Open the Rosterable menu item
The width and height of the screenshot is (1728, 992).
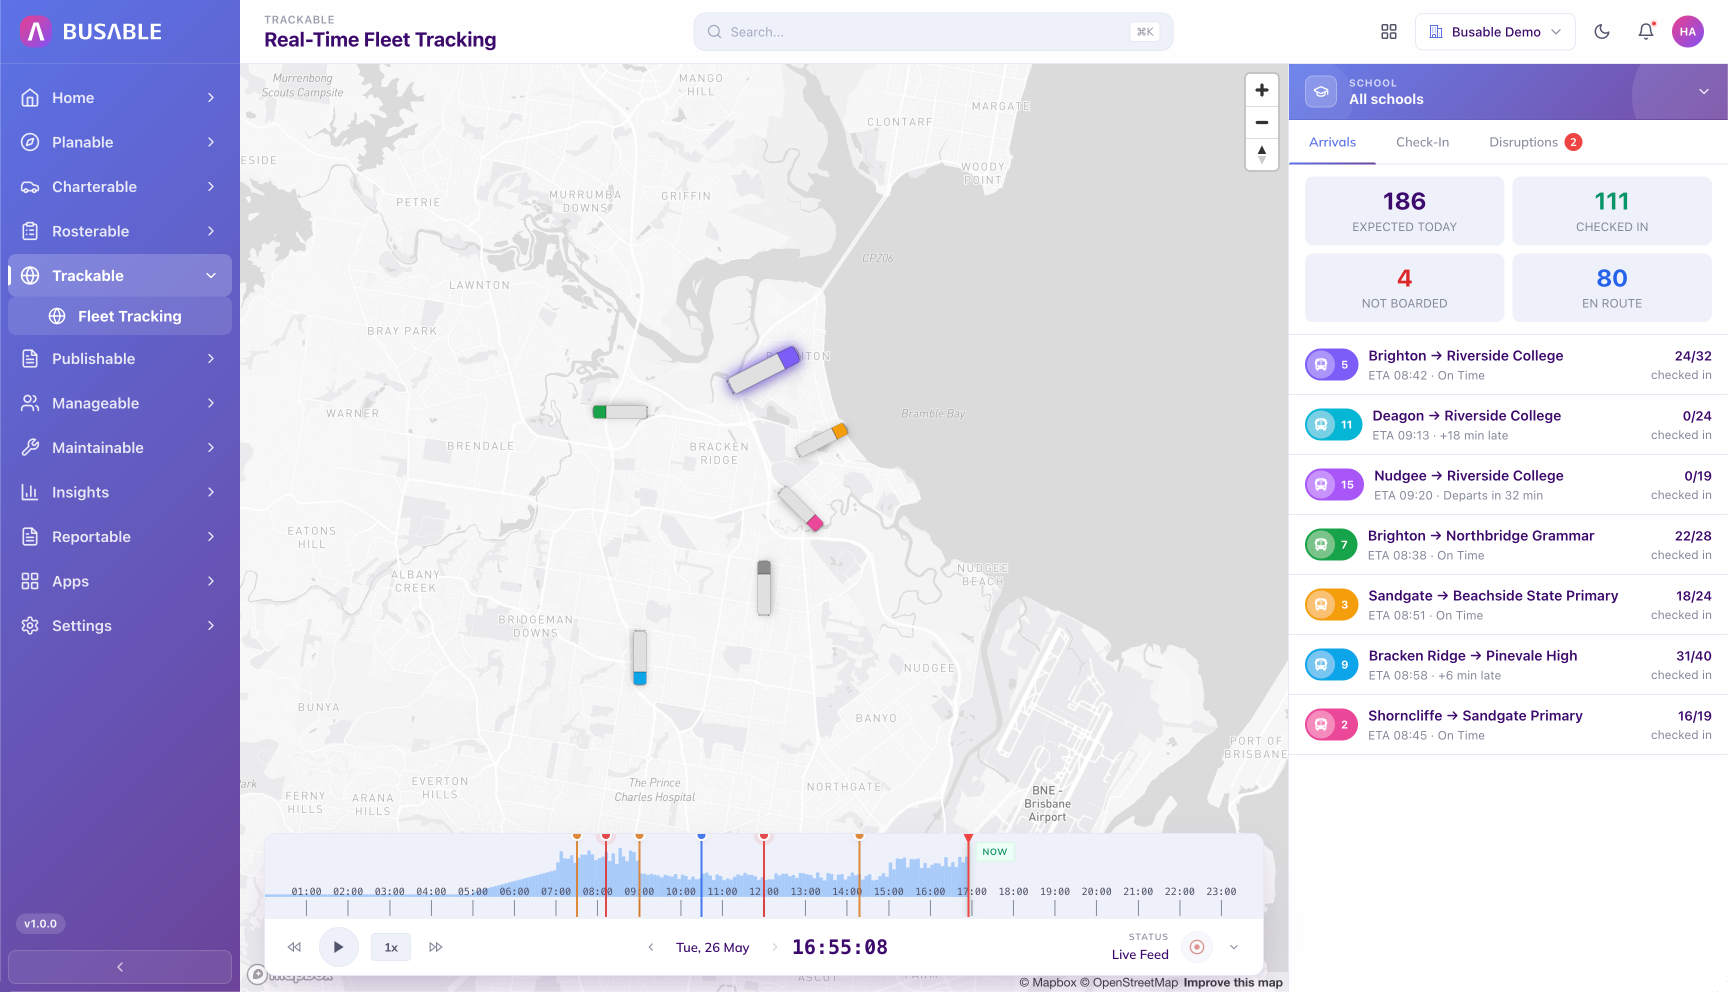tap(120, 231)
